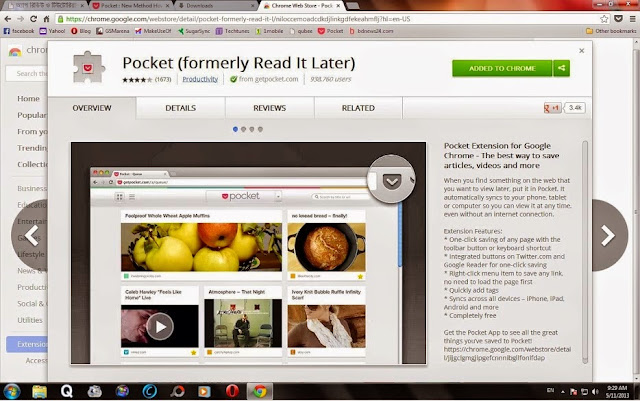Expand the Other bookmarks folder
Viewport: 640px width, 401px height.
point(611,31)
